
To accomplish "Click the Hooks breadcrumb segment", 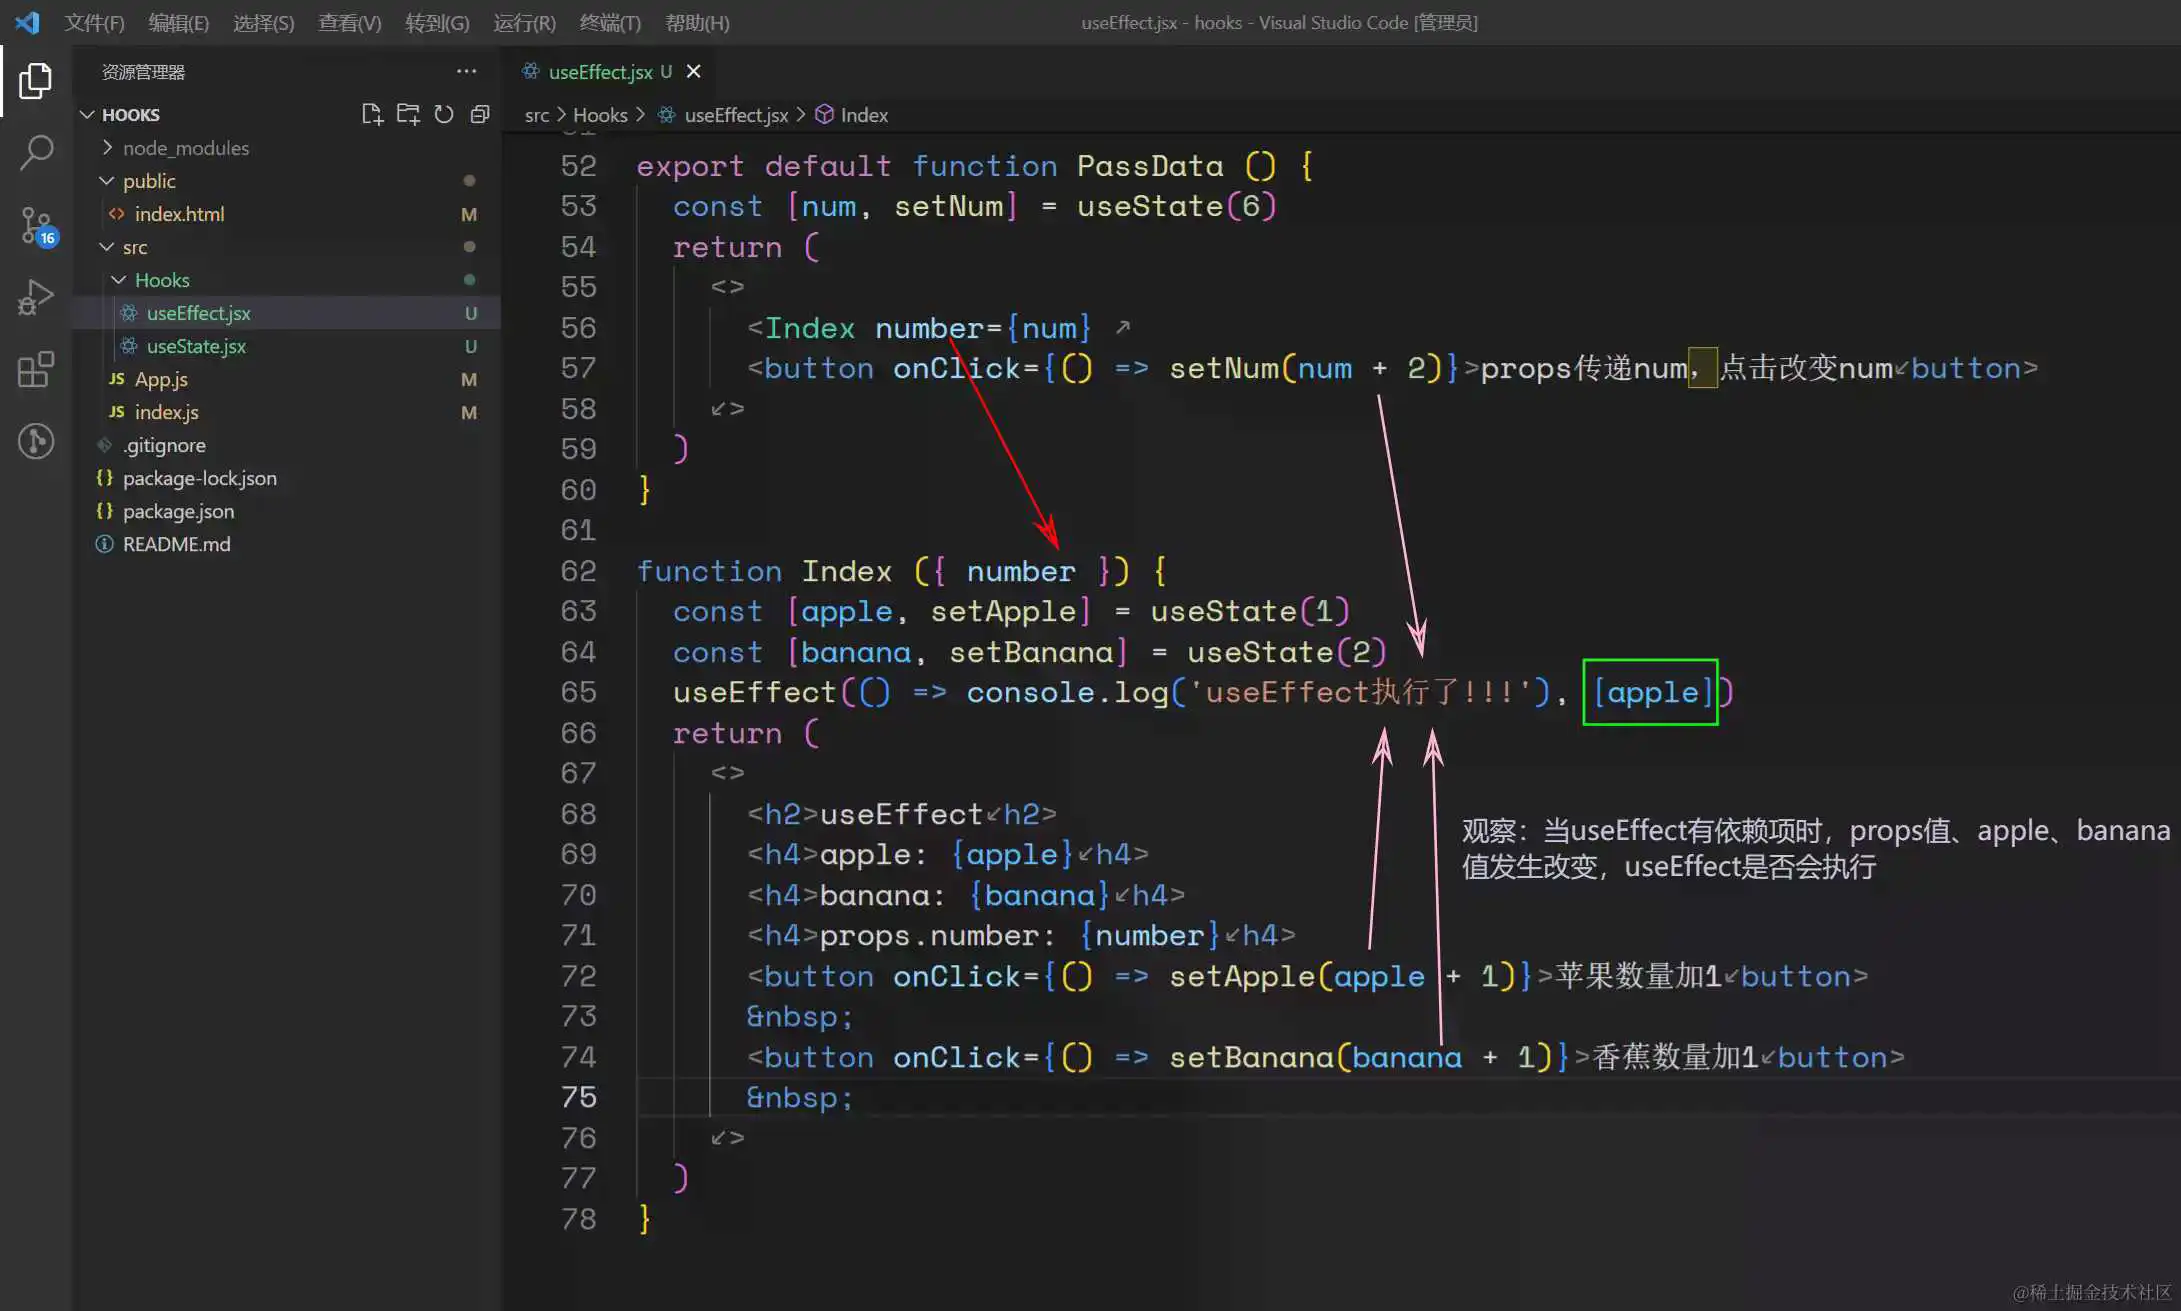I will click(600, 114).
